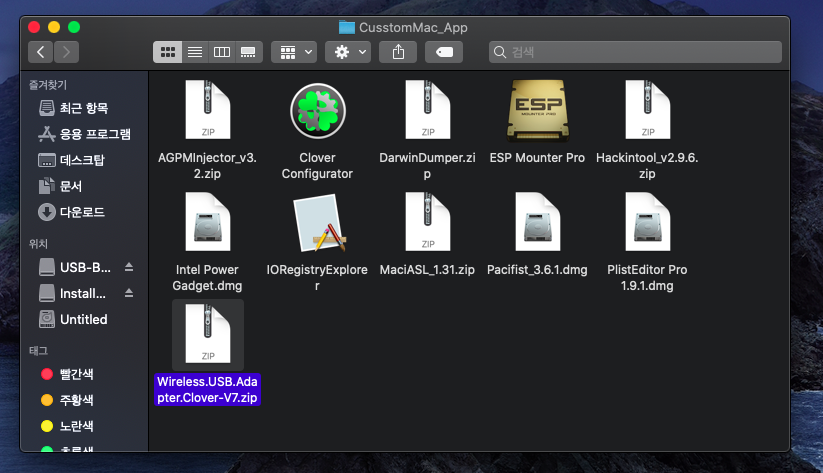Click the Edit Tags toolbar button
This screenshot has height=473, width=823.
point(444,52)
